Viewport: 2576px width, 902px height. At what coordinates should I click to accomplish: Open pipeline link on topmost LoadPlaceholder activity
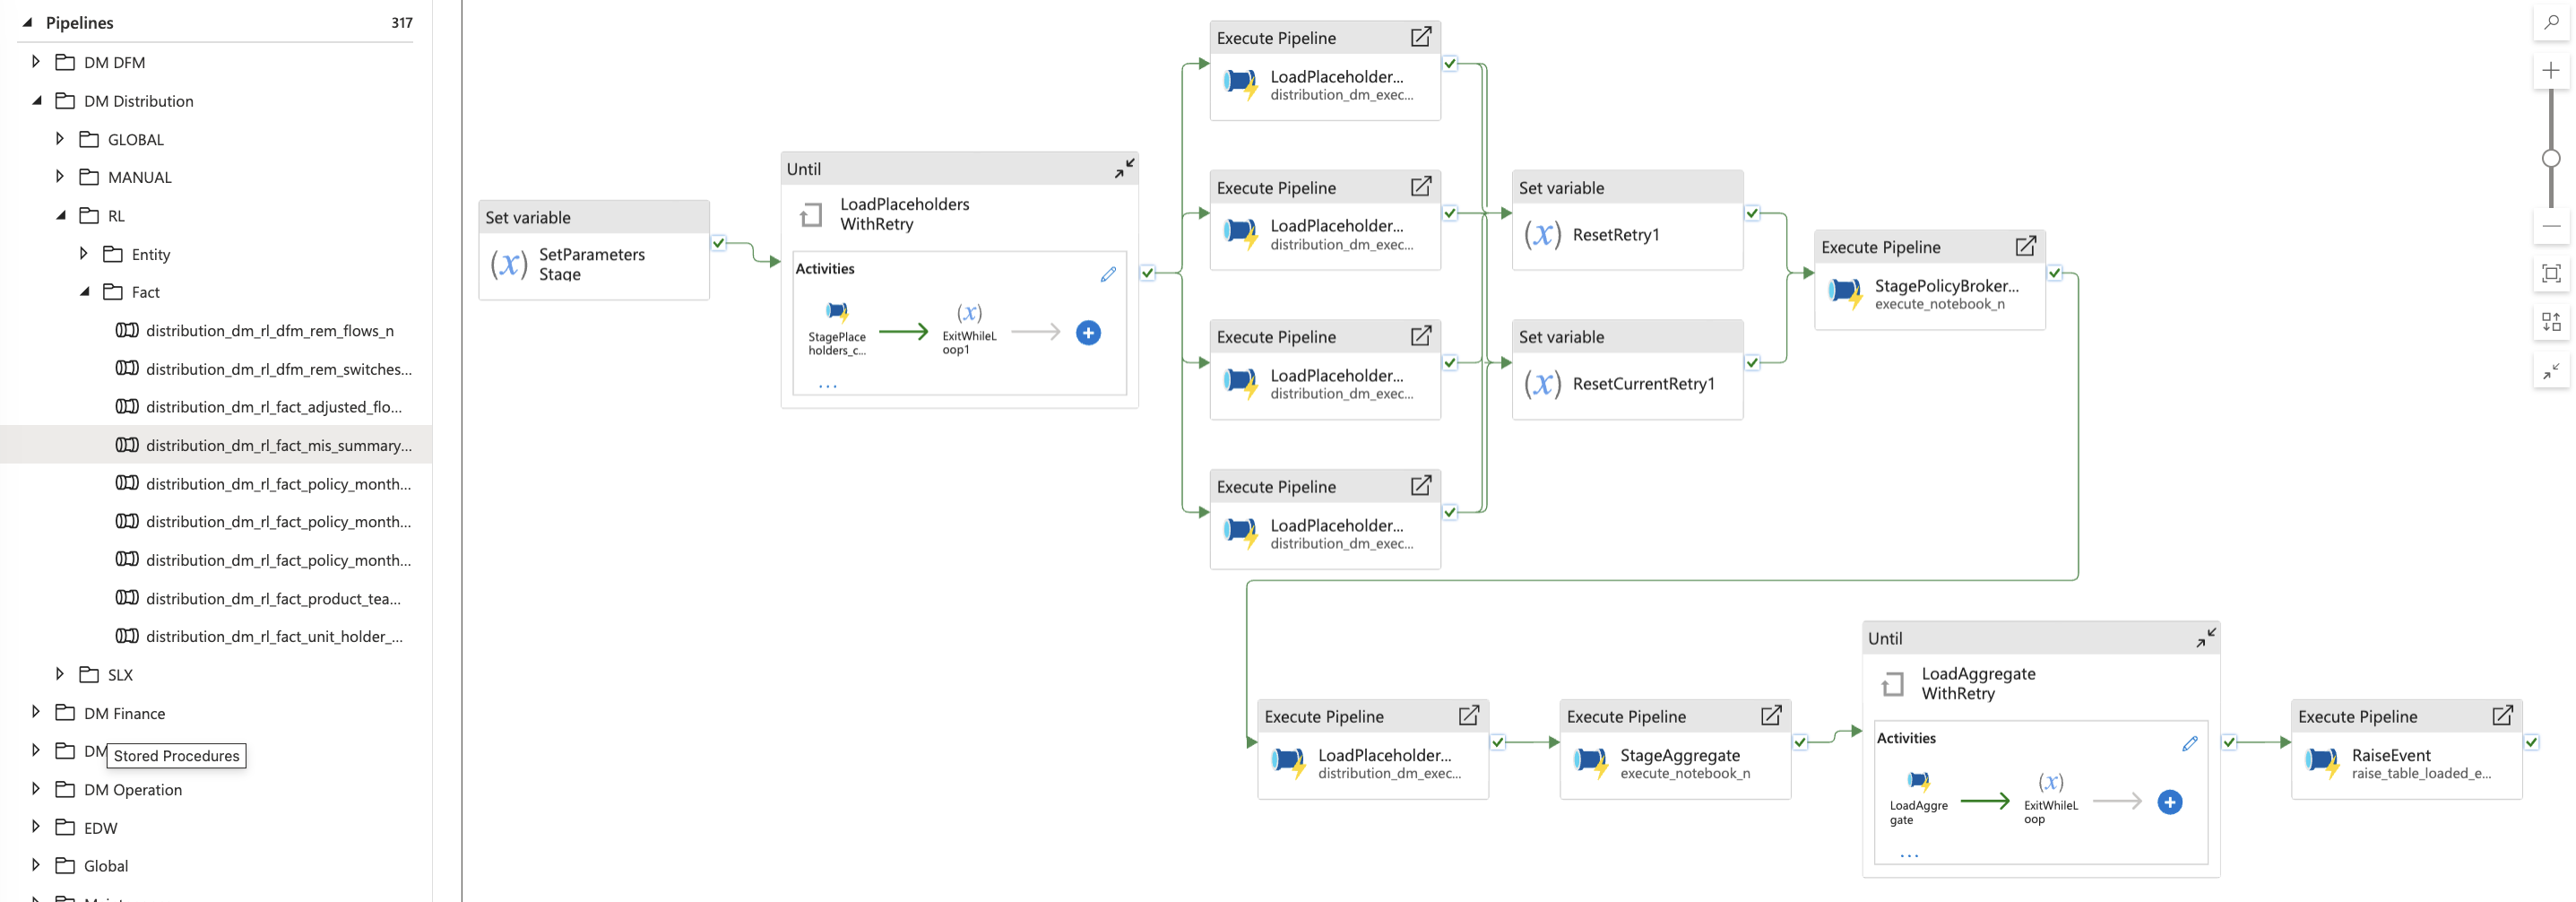pos(1420,37)
